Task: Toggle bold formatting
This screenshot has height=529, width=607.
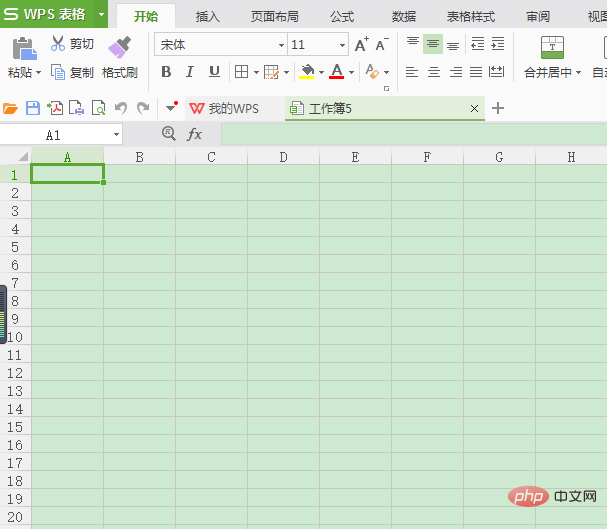Action: (x=166, y=72)
